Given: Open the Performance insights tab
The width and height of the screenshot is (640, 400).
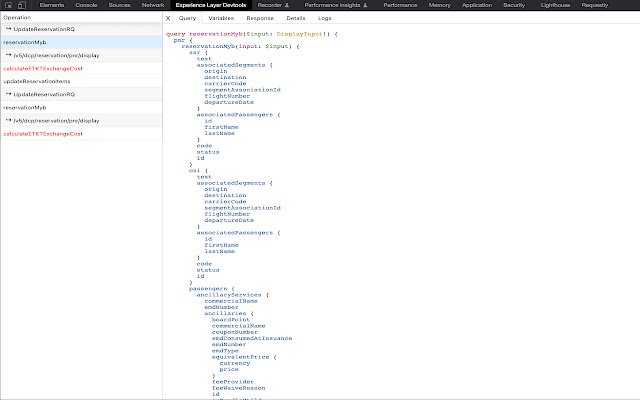Looking at the screenshot, I should pyautogui.click(x=336, y=5).
